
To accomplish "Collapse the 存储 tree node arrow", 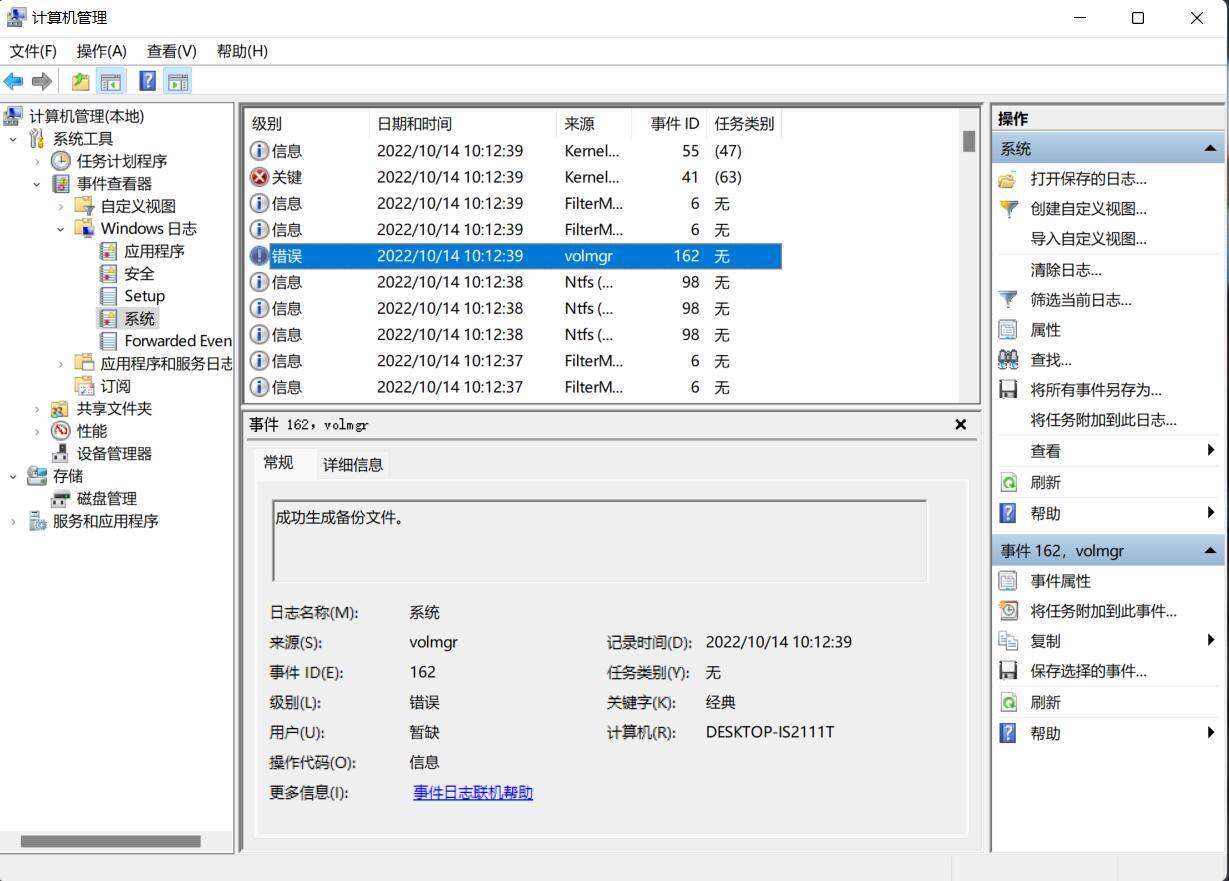I will [13, 476].
